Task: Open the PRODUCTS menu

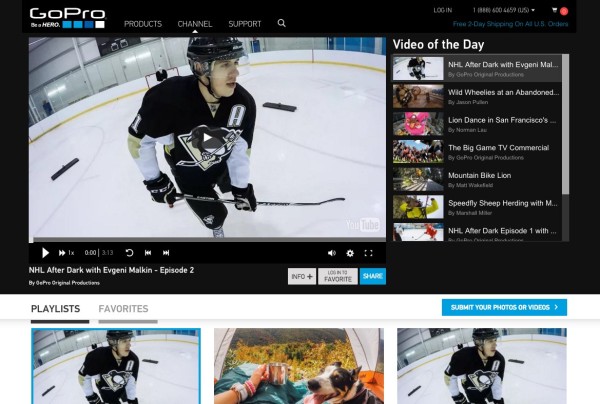Action: pos(143,24)
